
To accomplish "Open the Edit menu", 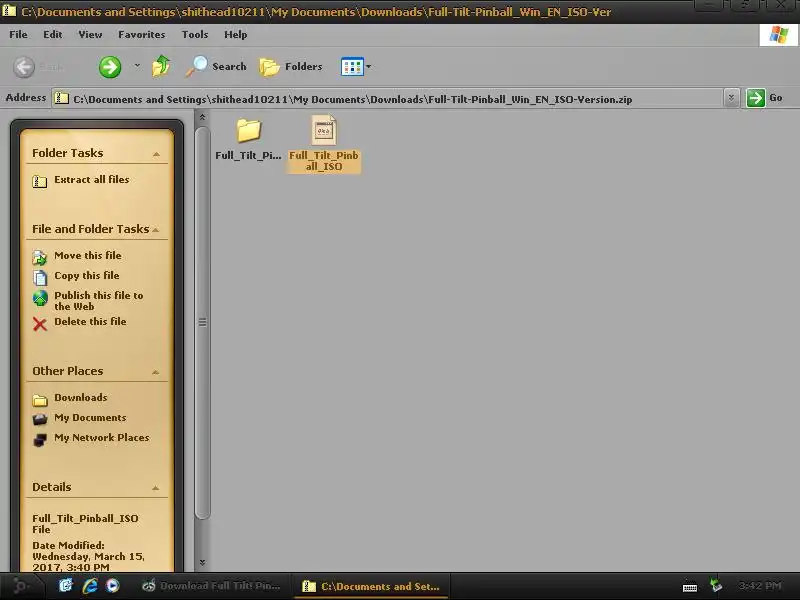I will click(x=53, y=34).
